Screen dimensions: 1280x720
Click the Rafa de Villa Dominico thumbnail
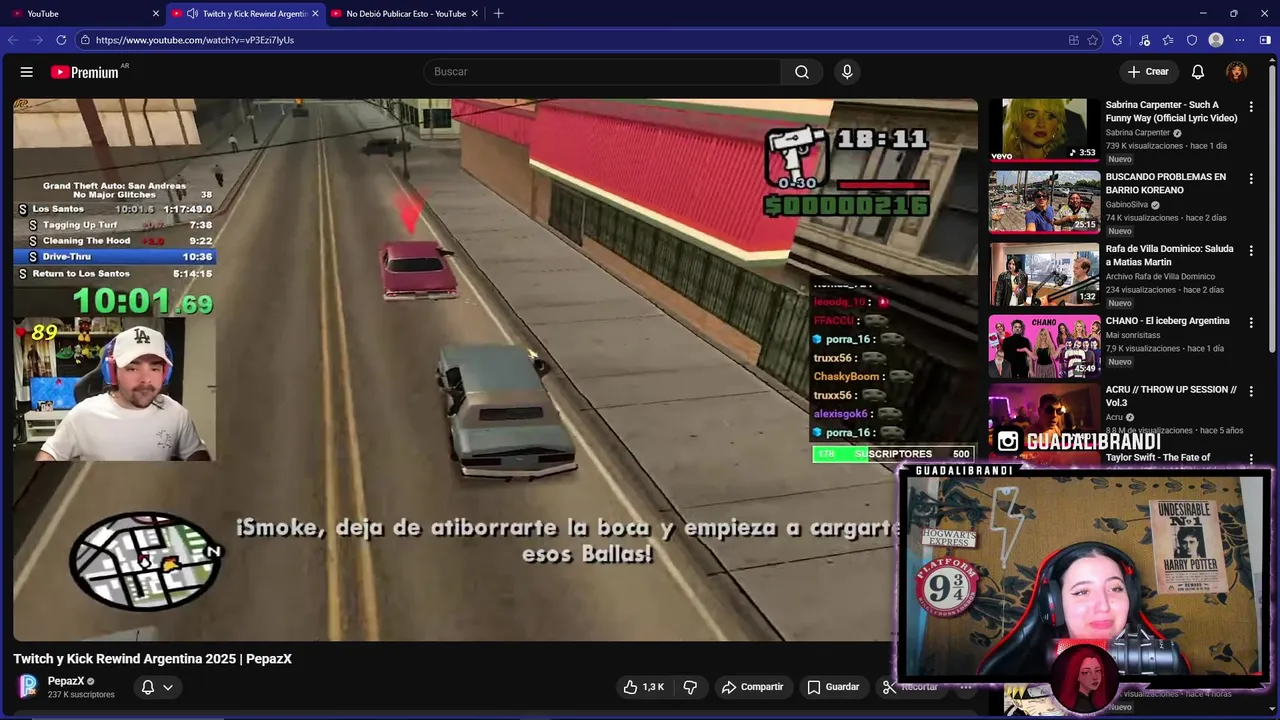[1044, 274]
